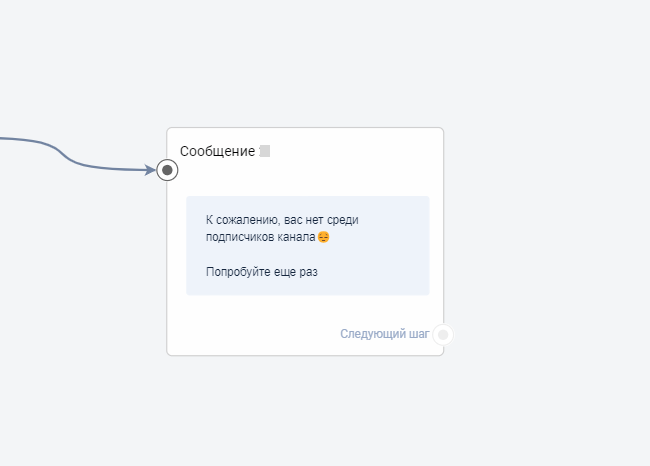Click the word "канала" in the message
Viewport: 650px width, 466px height.
click(296, 237)
